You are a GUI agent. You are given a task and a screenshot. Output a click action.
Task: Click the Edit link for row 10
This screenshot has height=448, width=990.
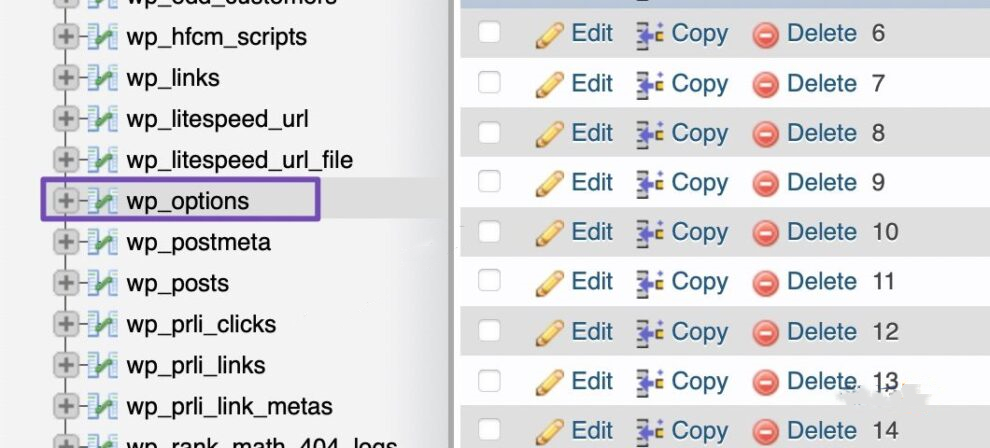coord(592,232)
